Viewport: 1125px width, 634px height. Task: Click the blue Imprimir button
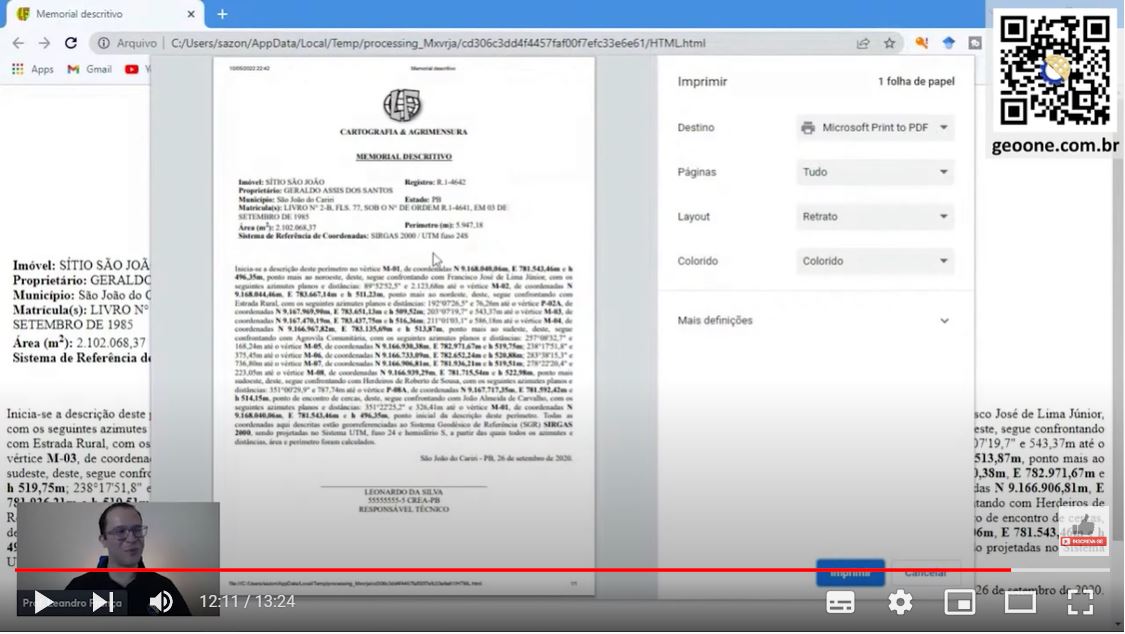click(850, 573)
